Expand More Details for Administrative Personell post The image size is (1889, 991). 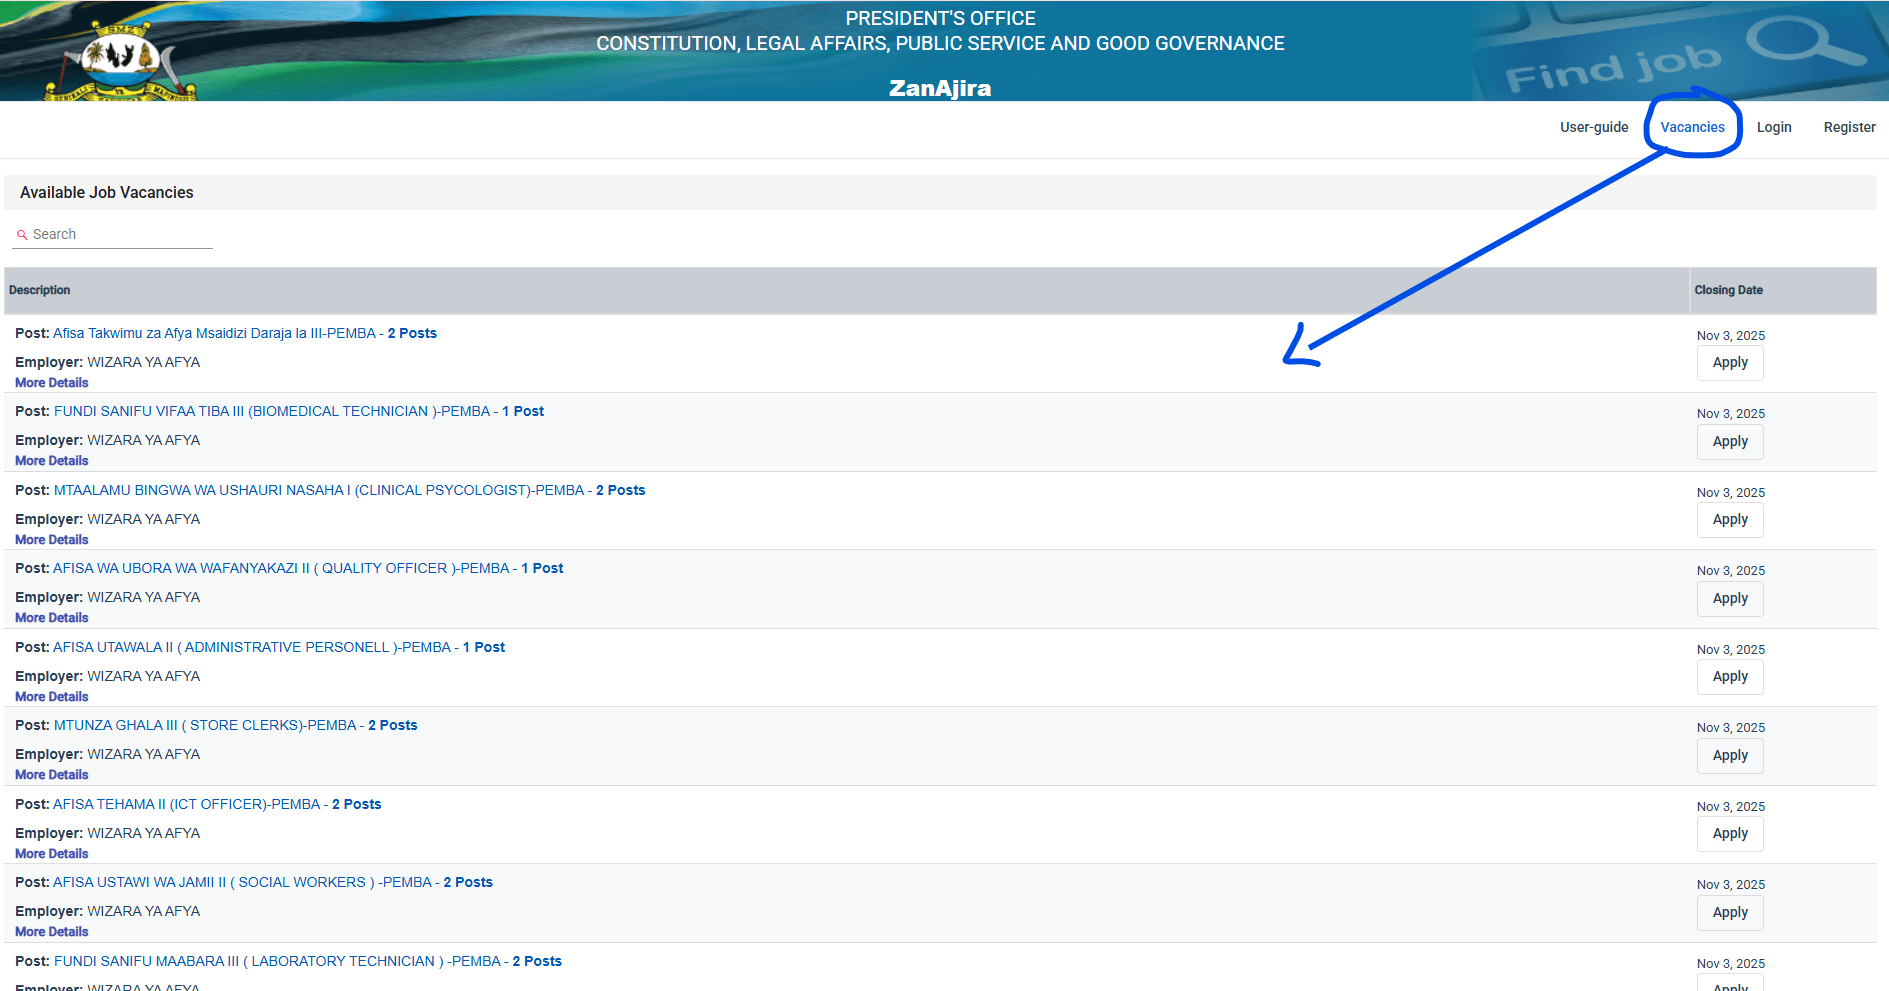pyautogui.click(x=52, y=697)
